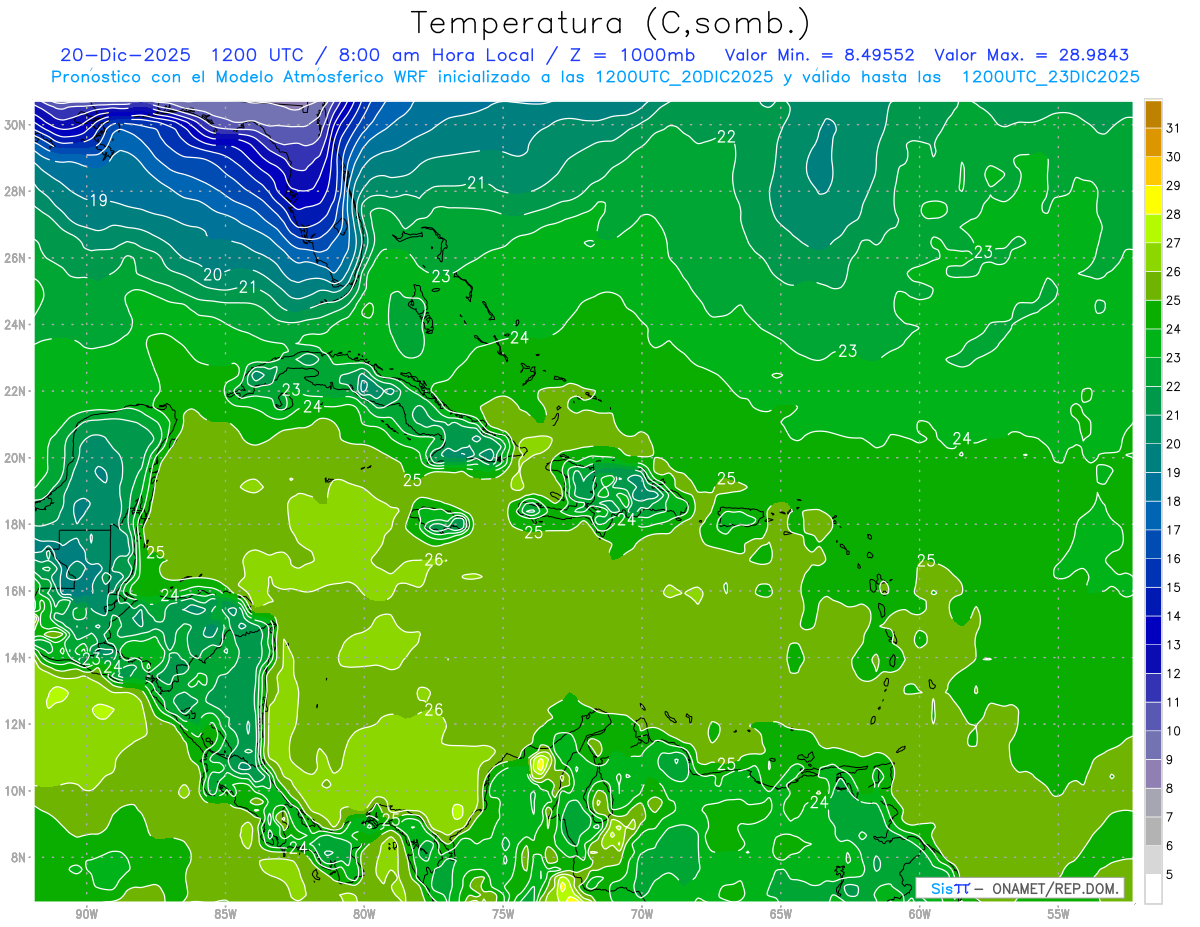Click the '1200UTC_20DIC2025' initialization time

pyautogui.click(x=684, y=77)
